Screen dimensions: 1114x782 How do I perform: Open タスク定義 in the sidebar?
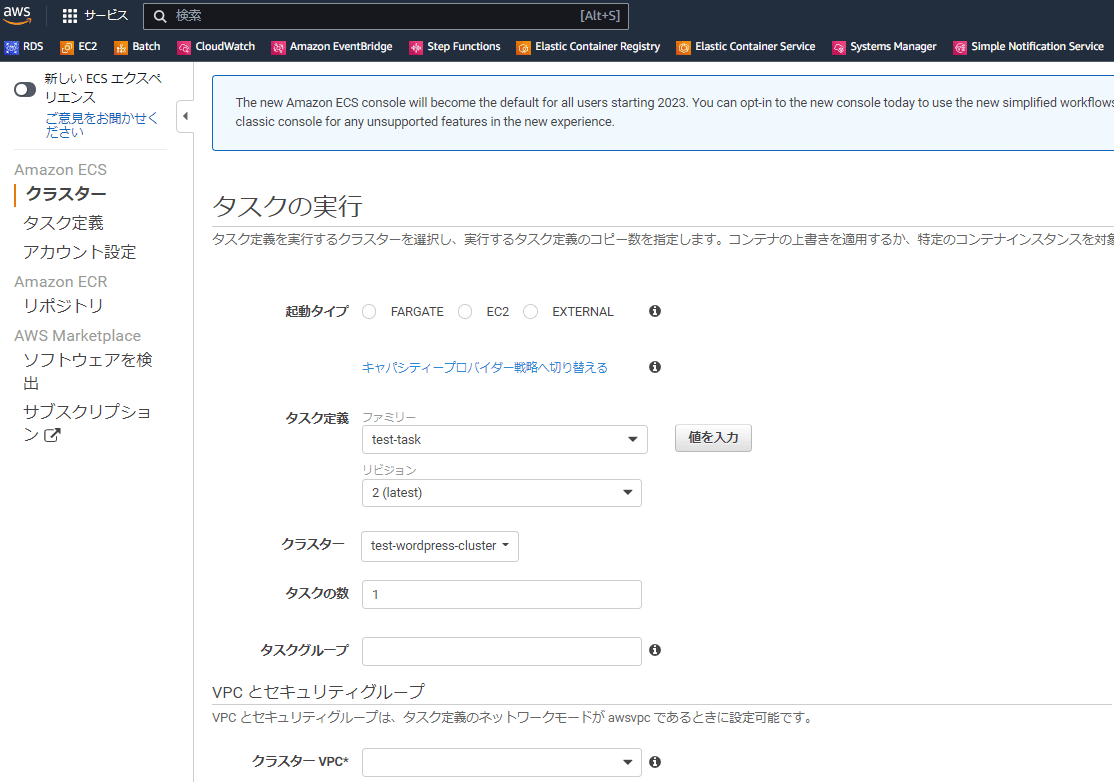(63, 223)
